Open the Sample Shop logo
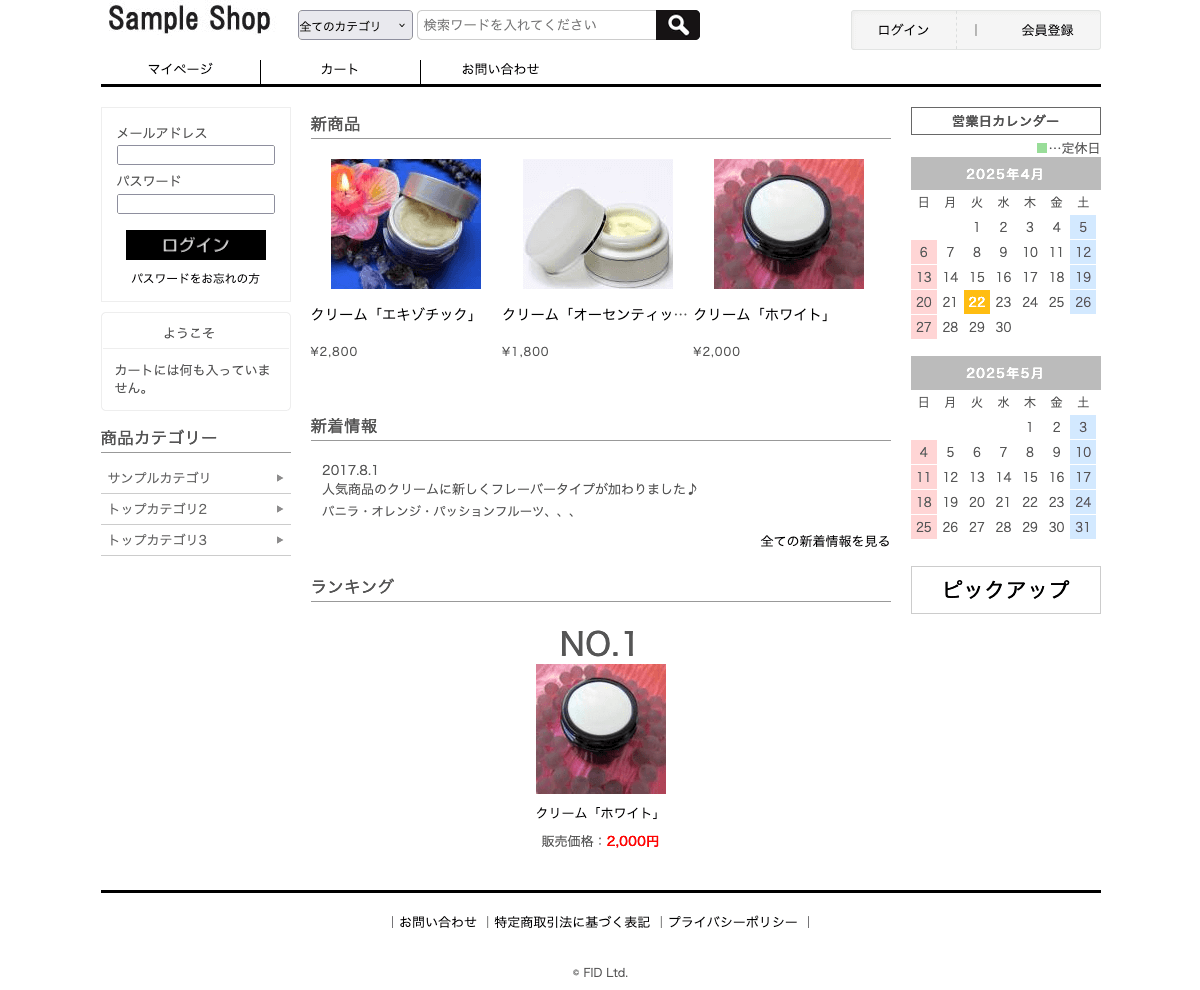This screenshot has width=1200, height=990. pyautogui.click(x=189, y=19)
